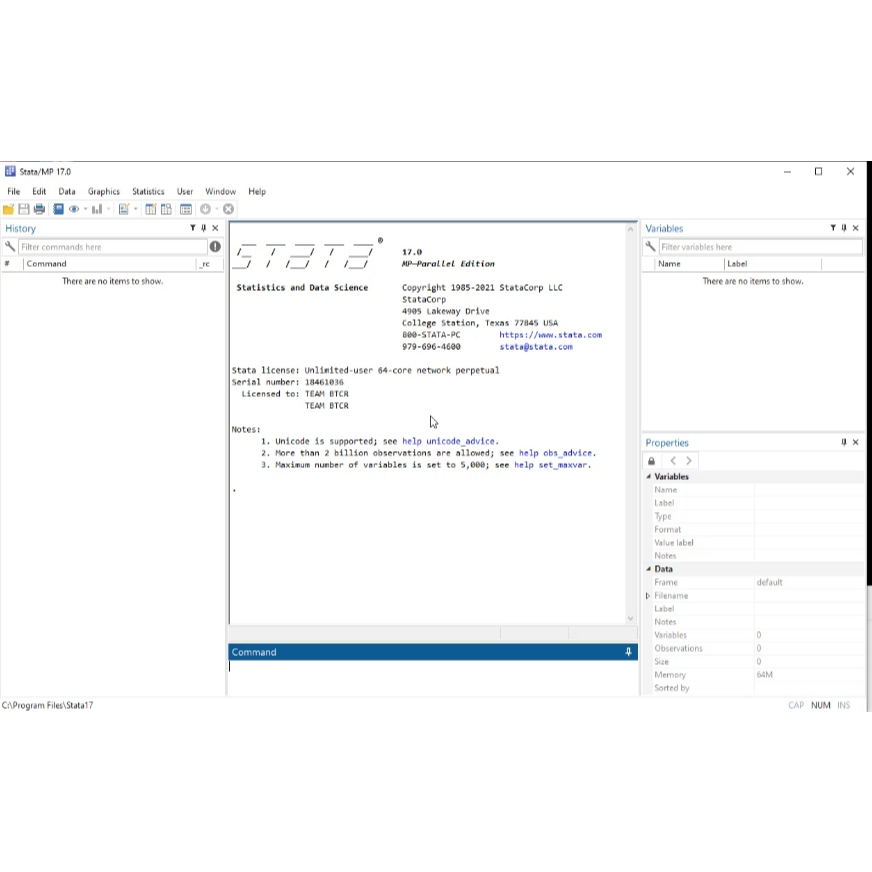The width and height of the screenshot is (872, 872).
Task: Click the Variables panel pin icon
Action: [844, 228]
